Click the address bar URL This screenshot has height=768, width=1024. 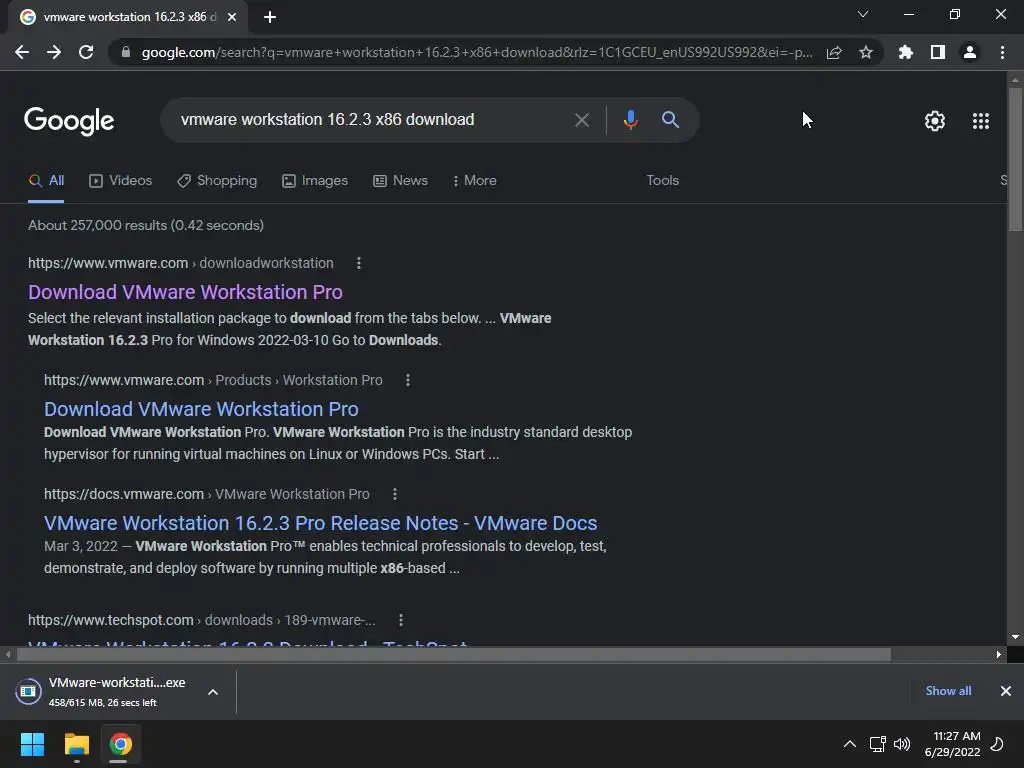pos(477,52)
